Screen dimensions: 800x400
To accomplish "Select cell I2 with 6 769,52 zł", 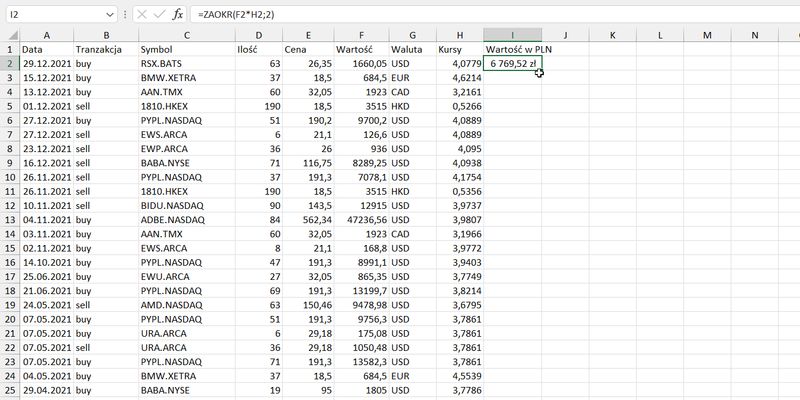I will point(512,63).
